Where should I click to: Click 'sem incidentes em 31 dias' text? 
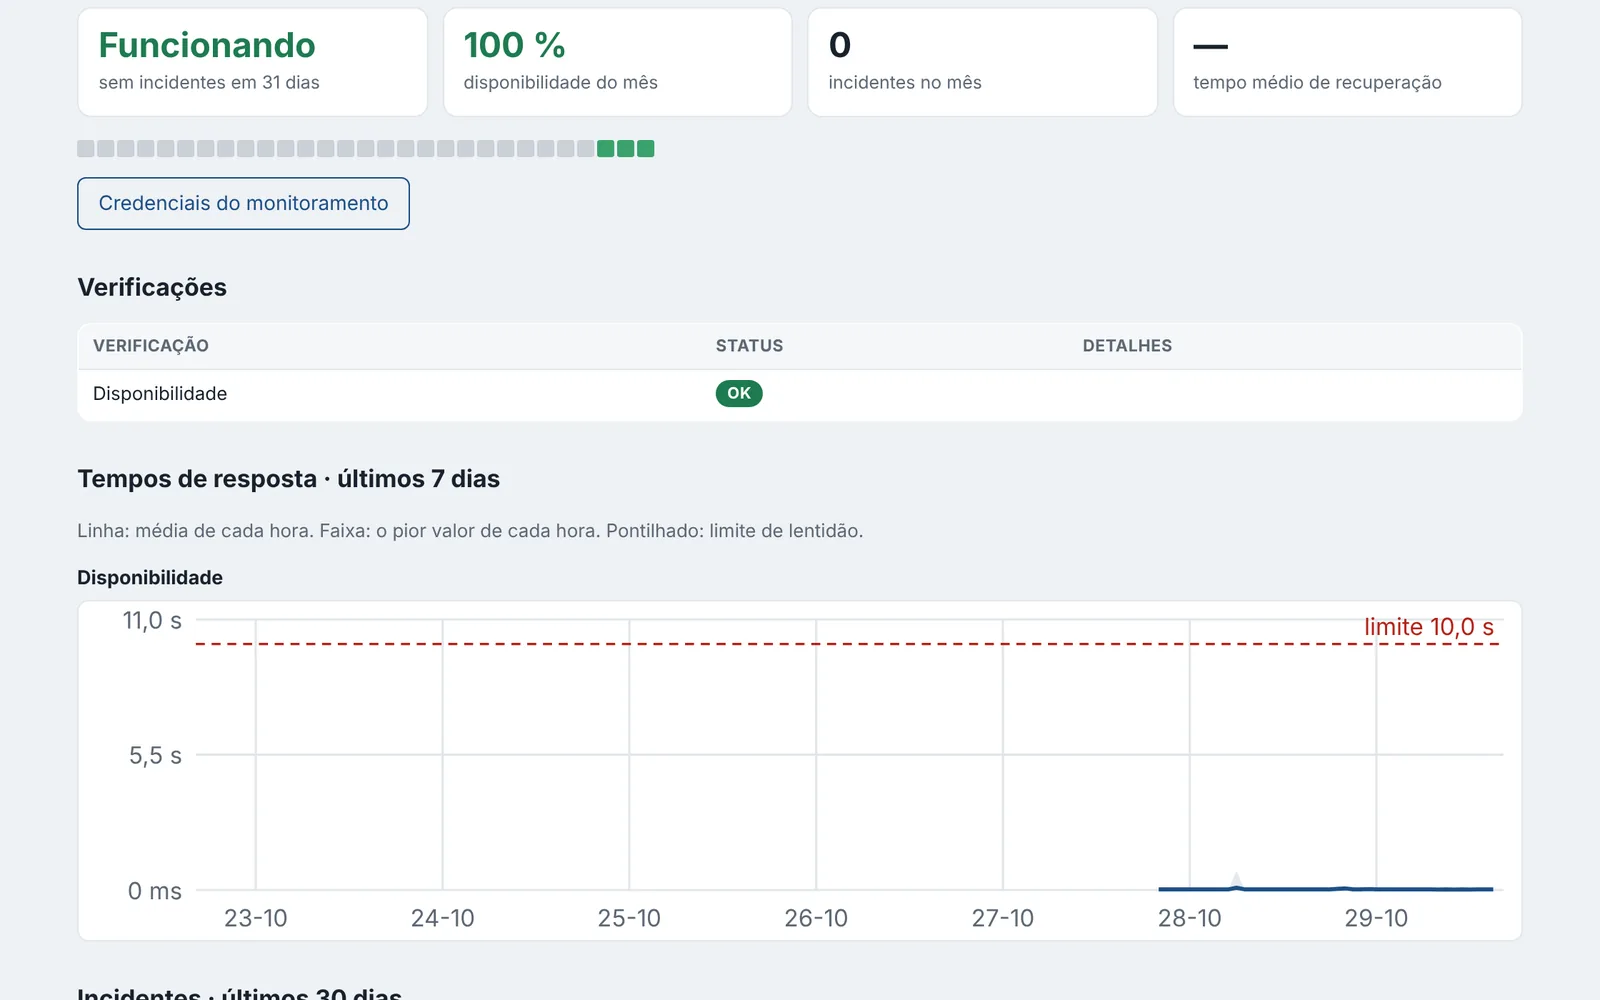[x=209, y=82]
